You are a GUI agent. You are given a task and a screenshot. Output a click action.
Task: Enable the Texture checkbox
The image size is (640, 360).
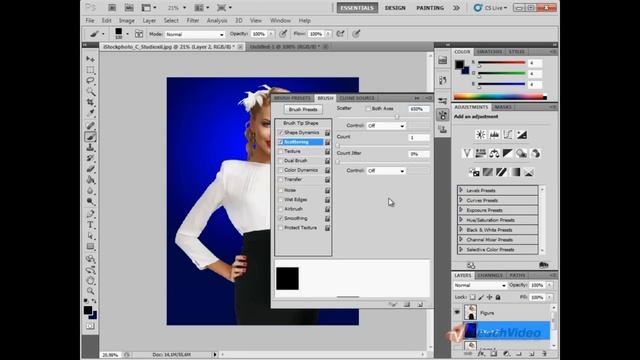coord(280,151)
